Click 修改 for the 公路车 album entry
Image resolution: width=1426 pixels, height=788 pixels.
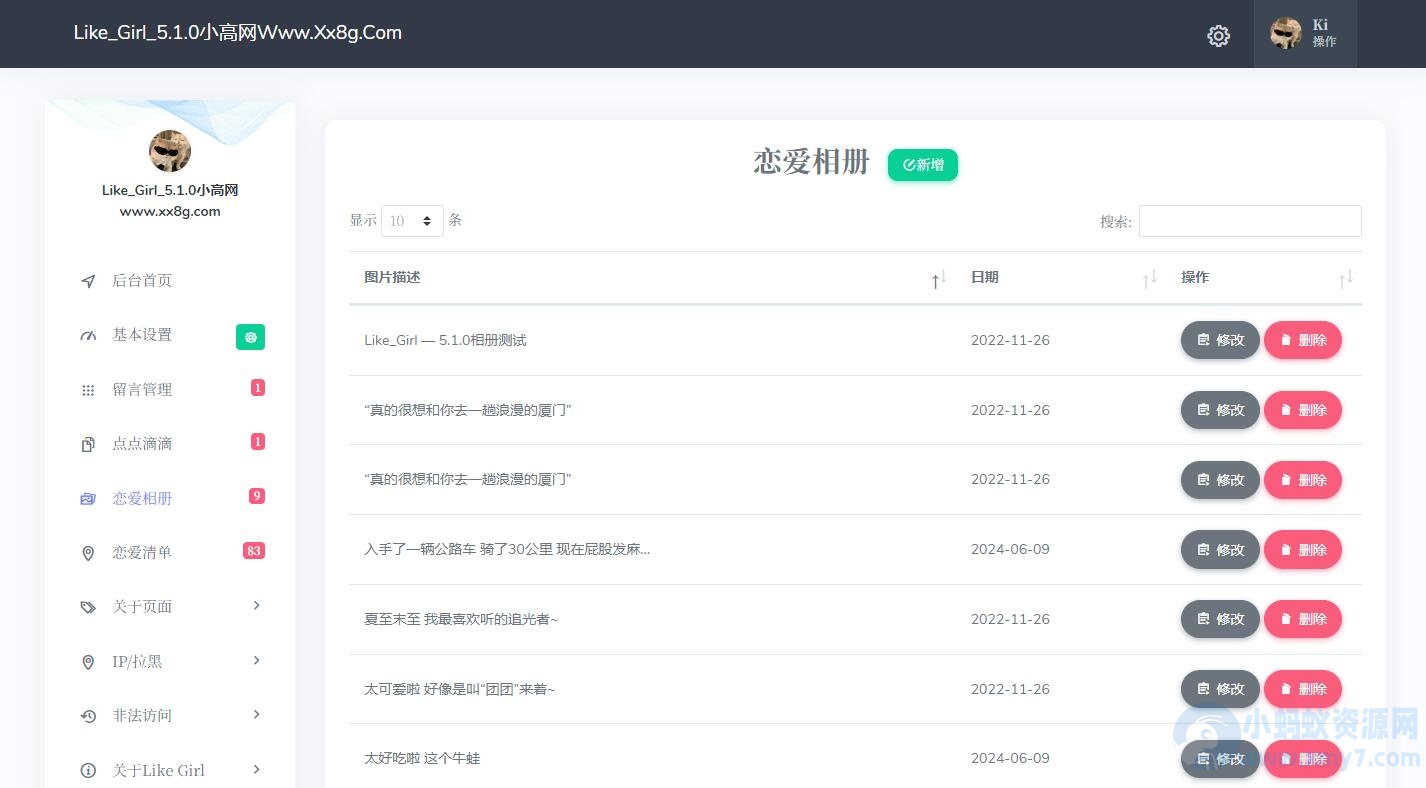point(1220,549)
